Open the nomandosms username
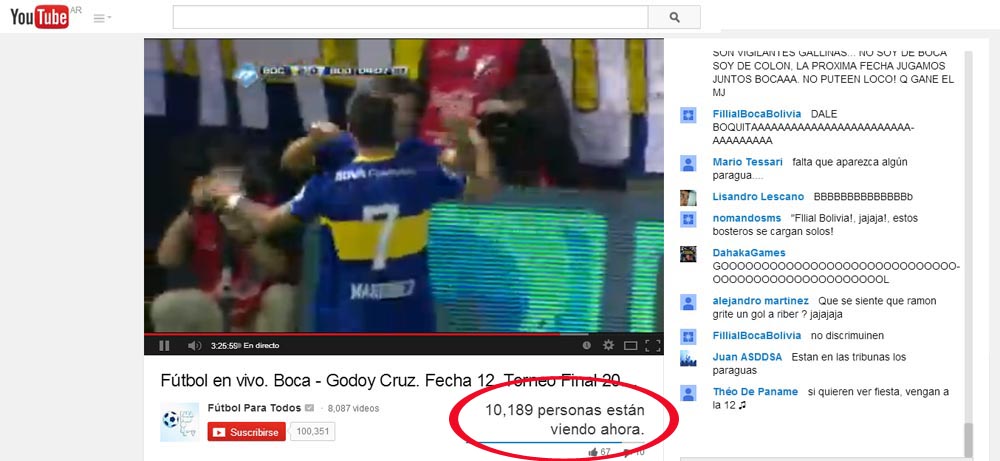Screen dimensions: 1000x461 (747, 218)
